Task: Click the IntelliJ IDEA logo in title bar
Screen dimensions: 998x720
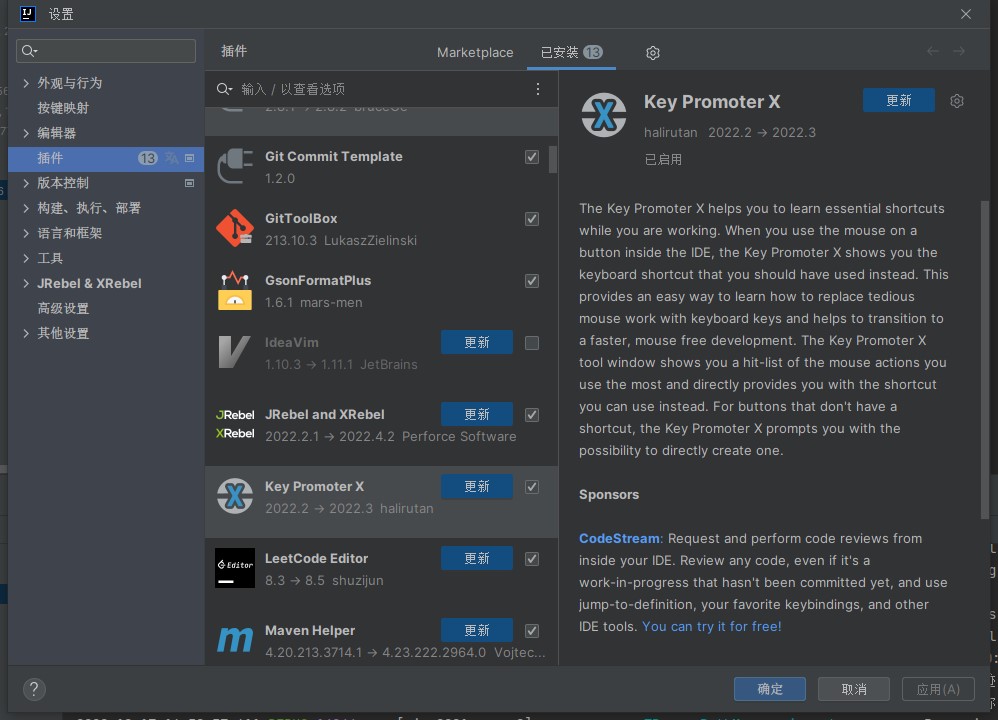Action: tap(27, 13)
